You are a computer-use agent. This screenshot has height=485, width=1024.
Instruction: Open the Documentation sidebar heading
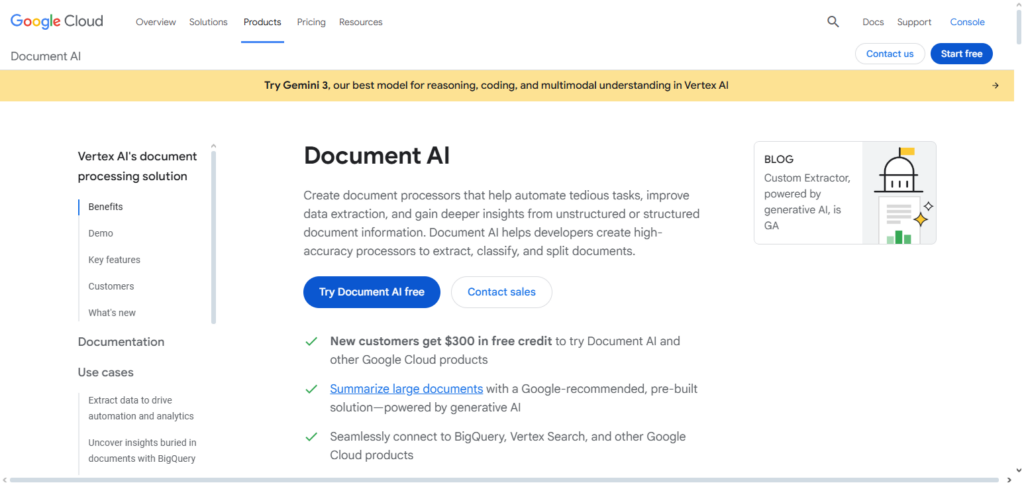(x=121, y=342)
